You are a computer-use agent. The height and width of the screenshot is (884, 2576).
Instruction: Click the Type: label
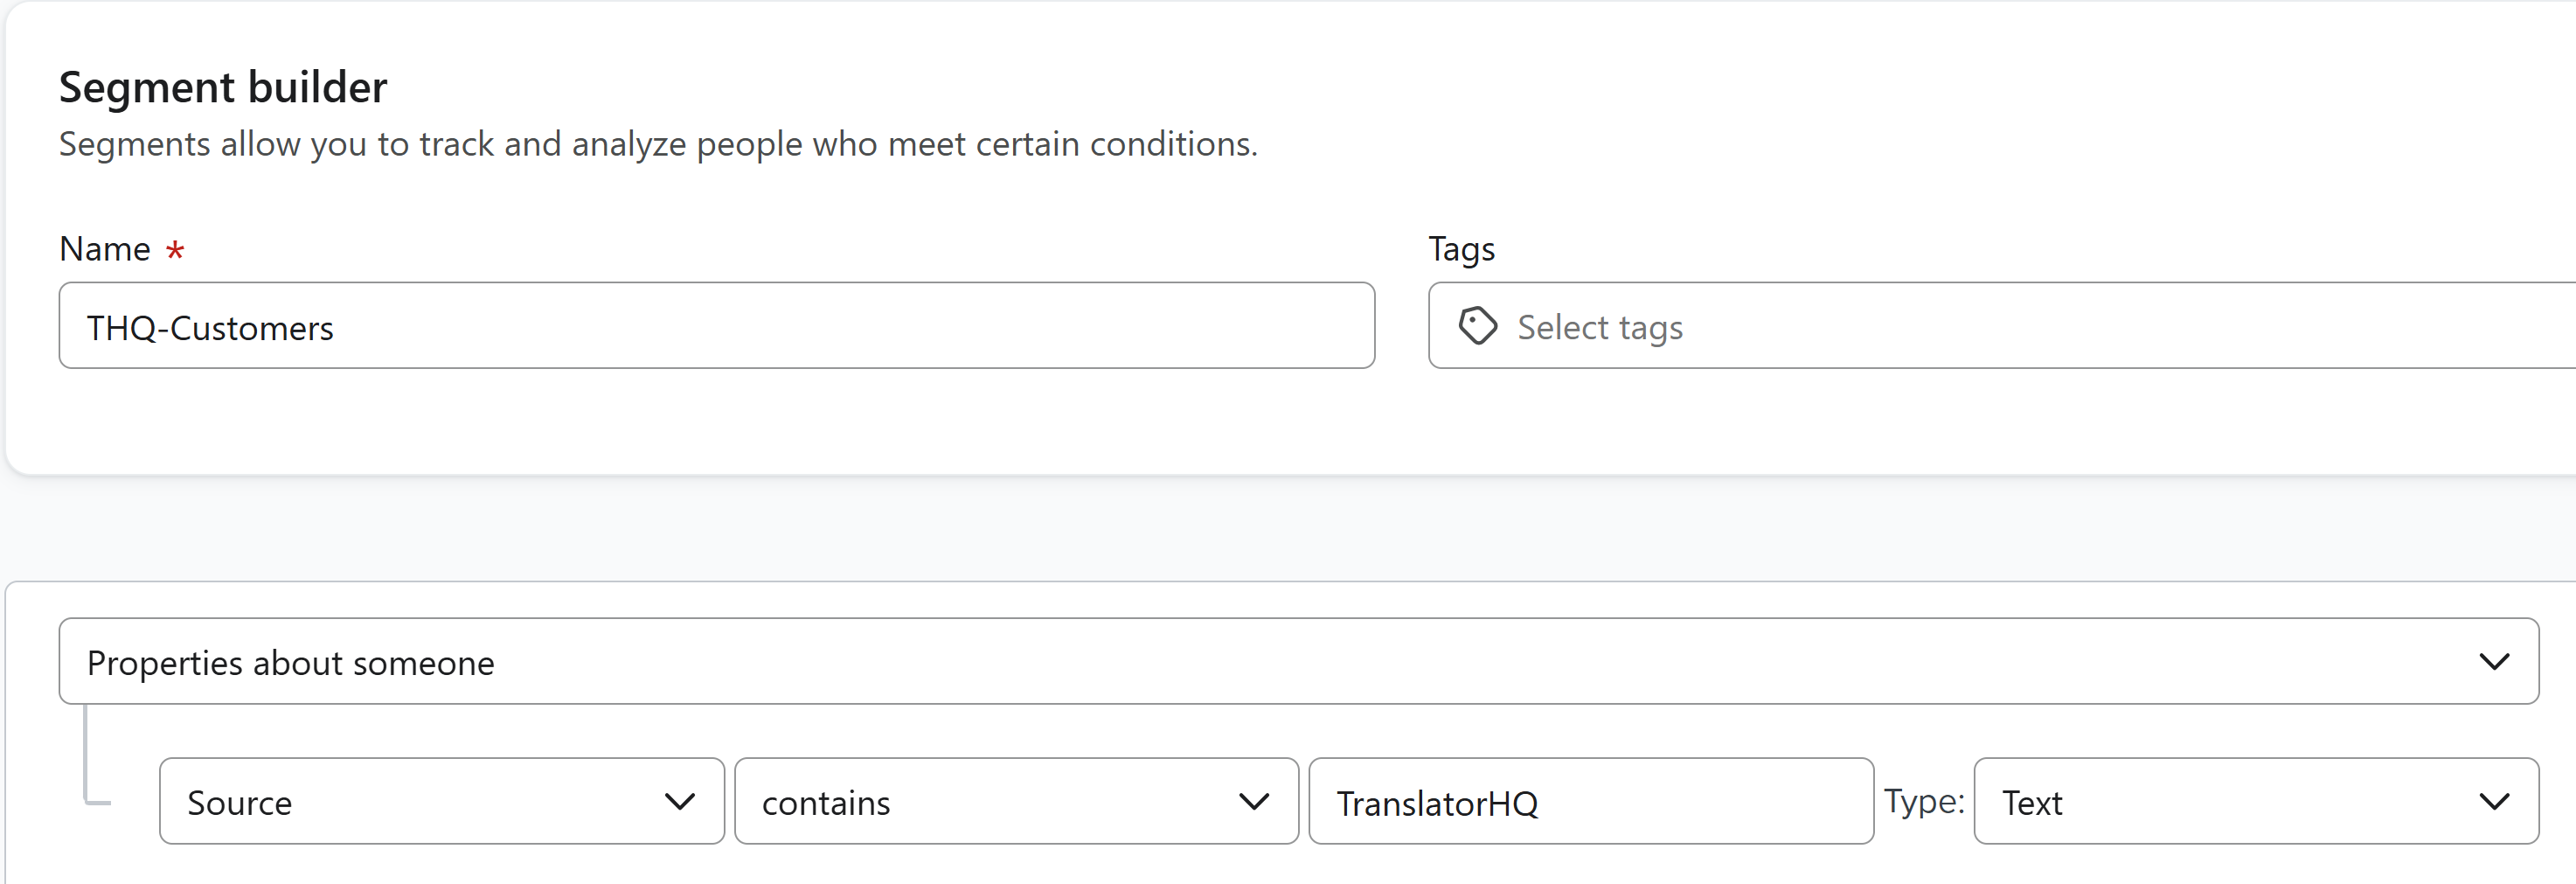point(1924,801)
